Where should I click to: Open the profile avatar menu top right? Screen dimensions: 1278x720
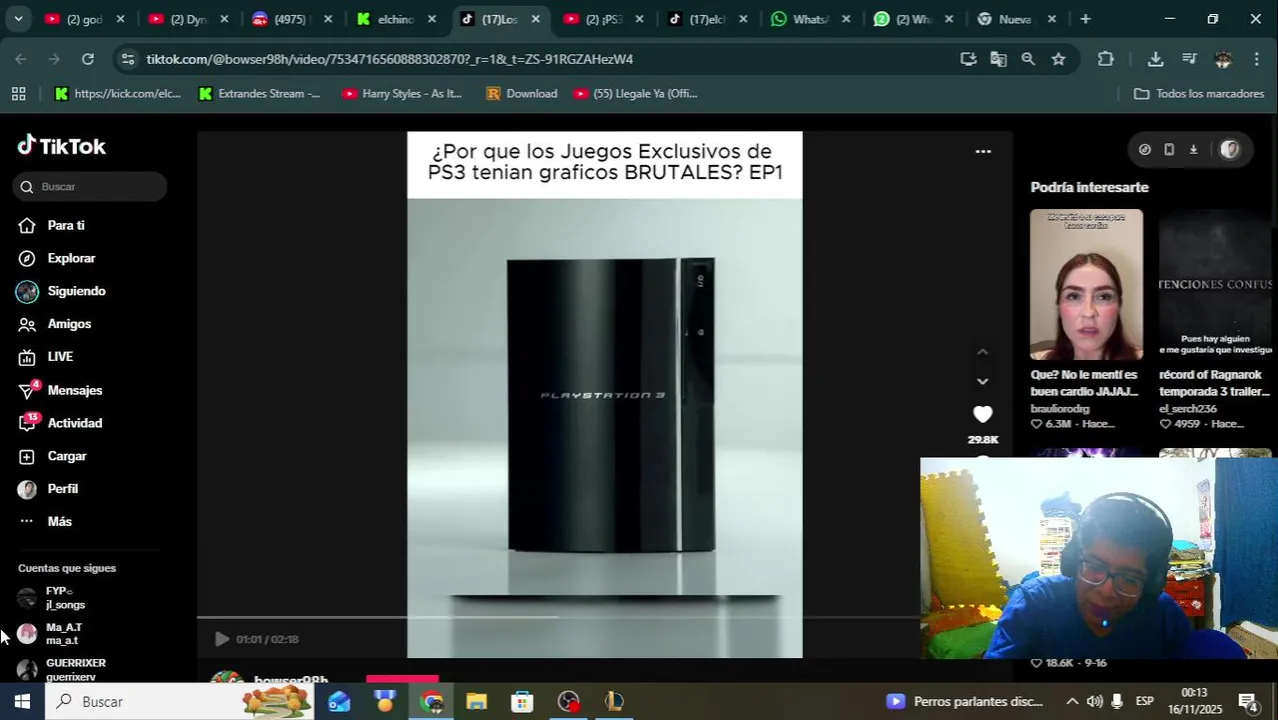pos(1230,149)
